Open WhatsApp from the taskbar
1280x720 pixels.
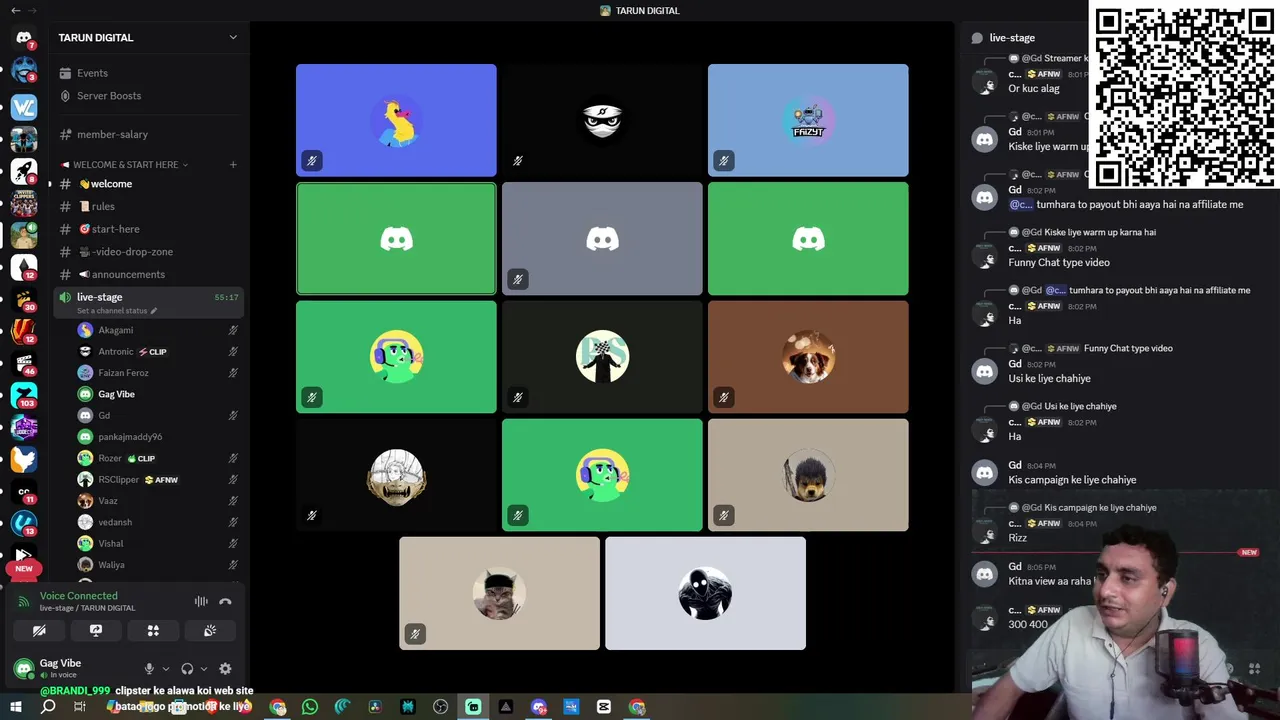(310, 707)
